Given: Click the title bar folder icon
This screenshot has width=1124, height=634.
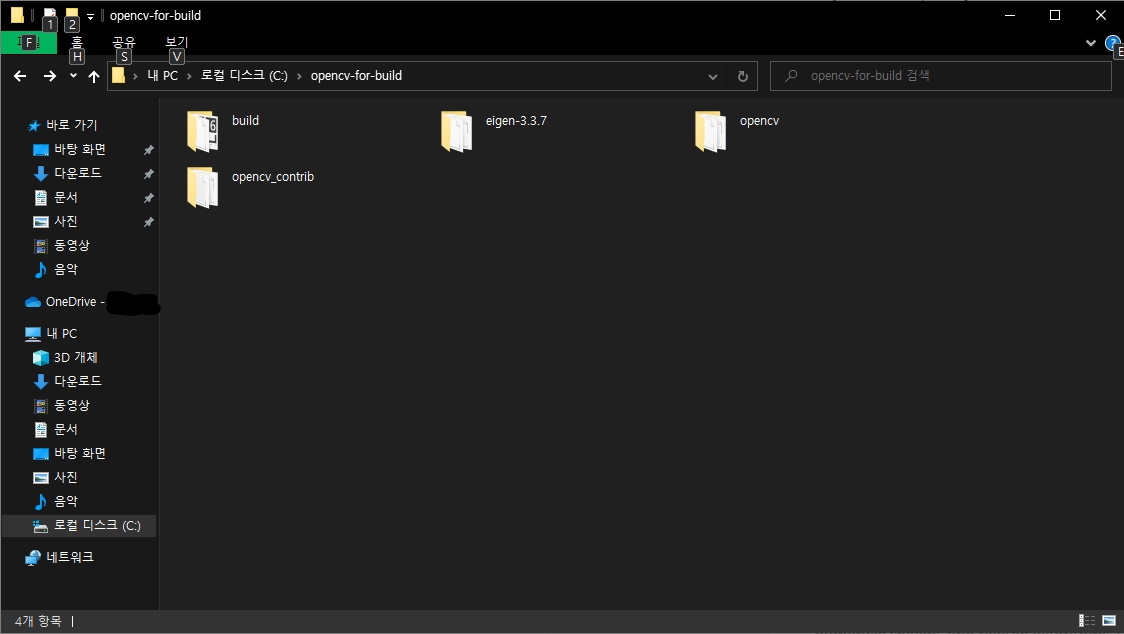Looking at the screenshot, I should tap(17, 15).
